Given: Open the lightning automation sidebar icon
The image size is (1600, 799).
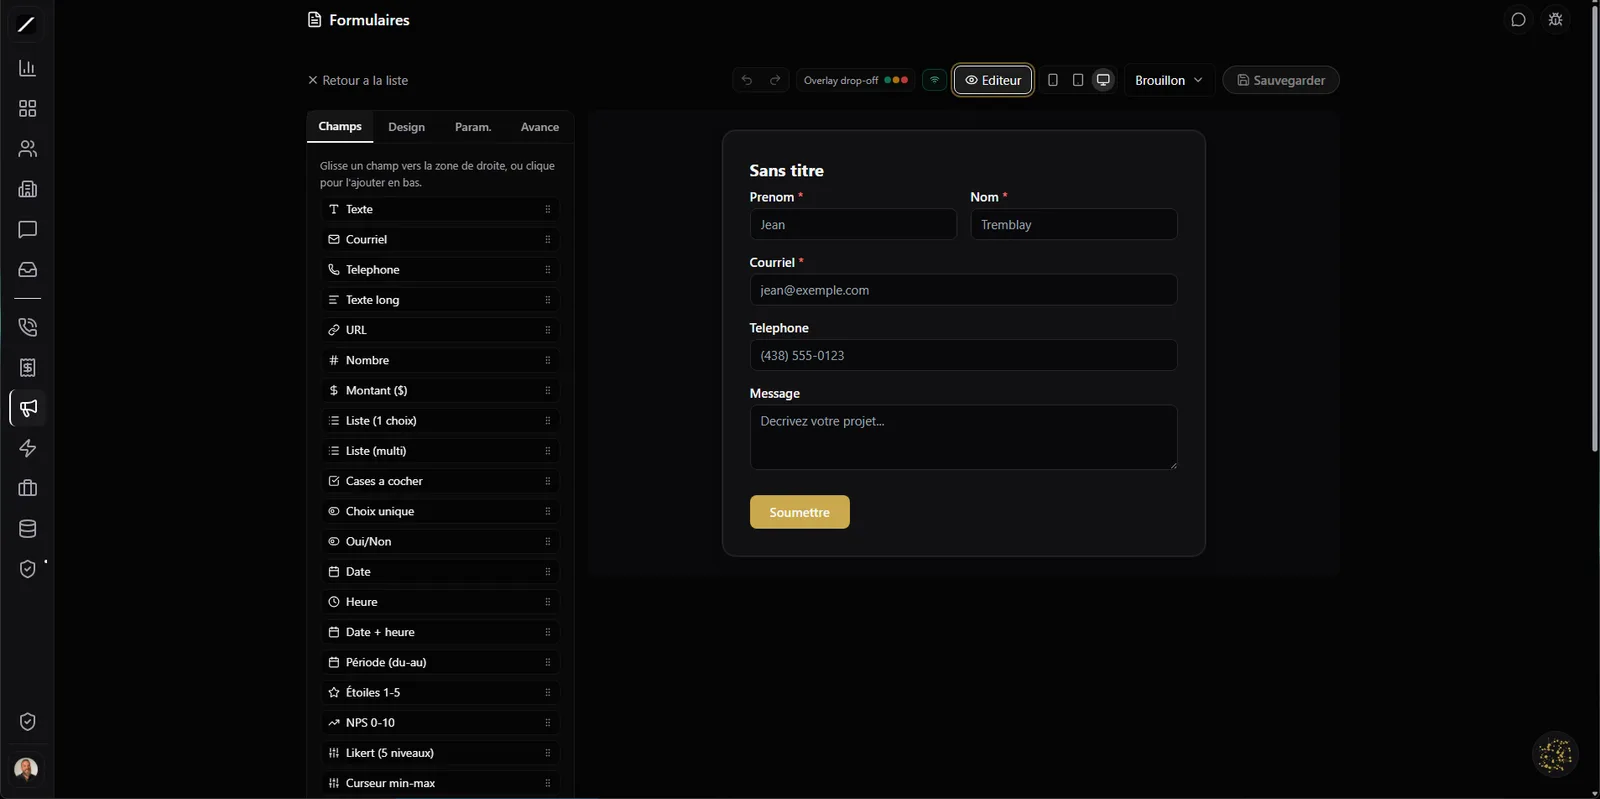Looking at the screenshot, I should [x=27, y=448].
